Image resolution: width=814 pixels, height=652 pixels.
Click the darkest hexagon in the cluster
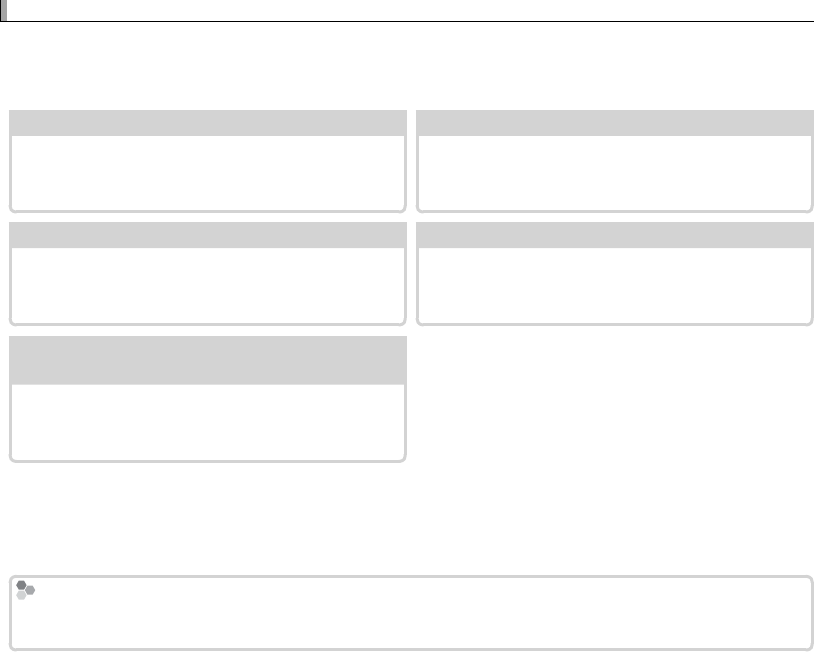pyautogui.click(x=21, y=585)
